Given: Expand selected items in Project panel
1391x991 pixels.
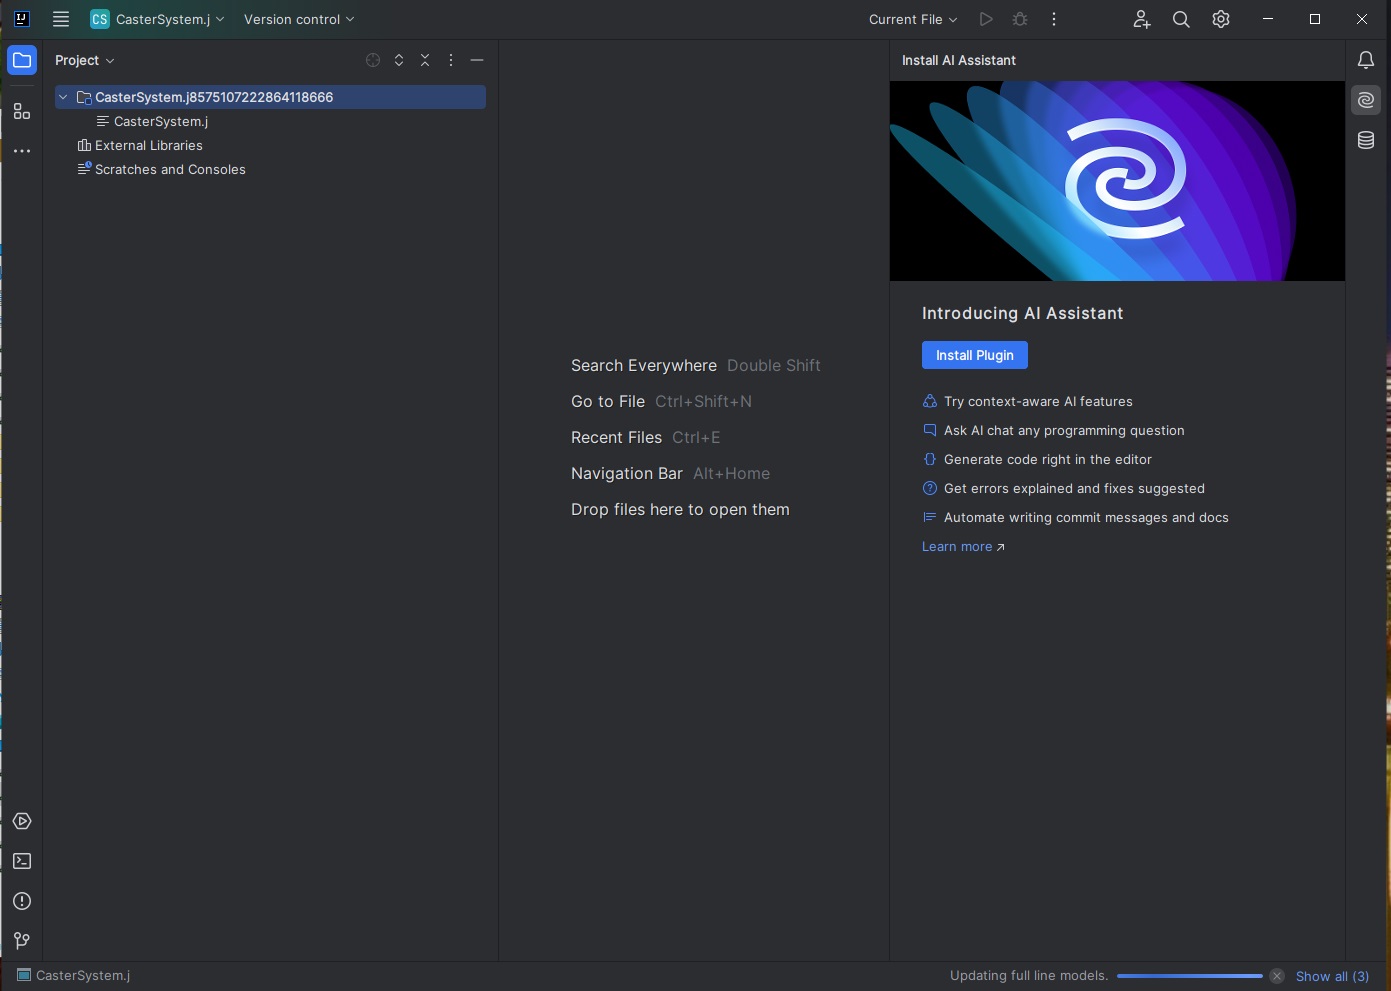Looking at the screenshot, I should click(x=399, y=60).
